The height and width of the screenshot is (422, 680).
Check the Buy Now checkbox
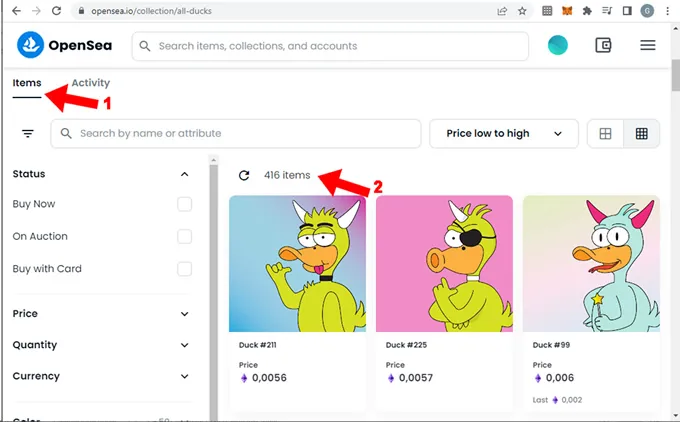pyautogui.click(x=184, y=204)
